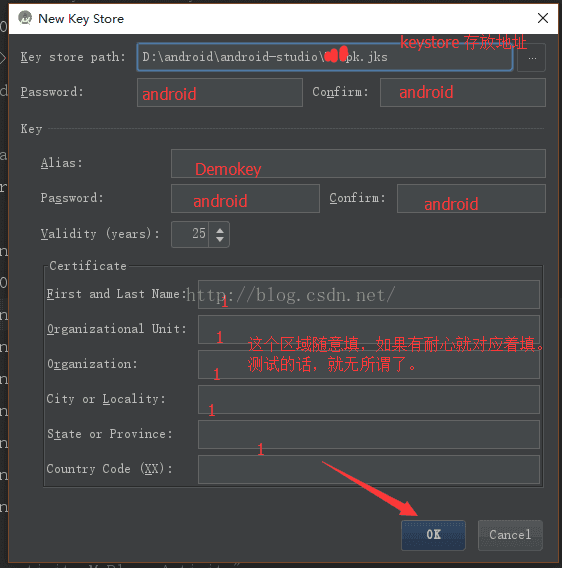Click the Android Studio icon in title bar
Image resolution: width=562 pixels, height=568 pixels.
tap(25, 18)
